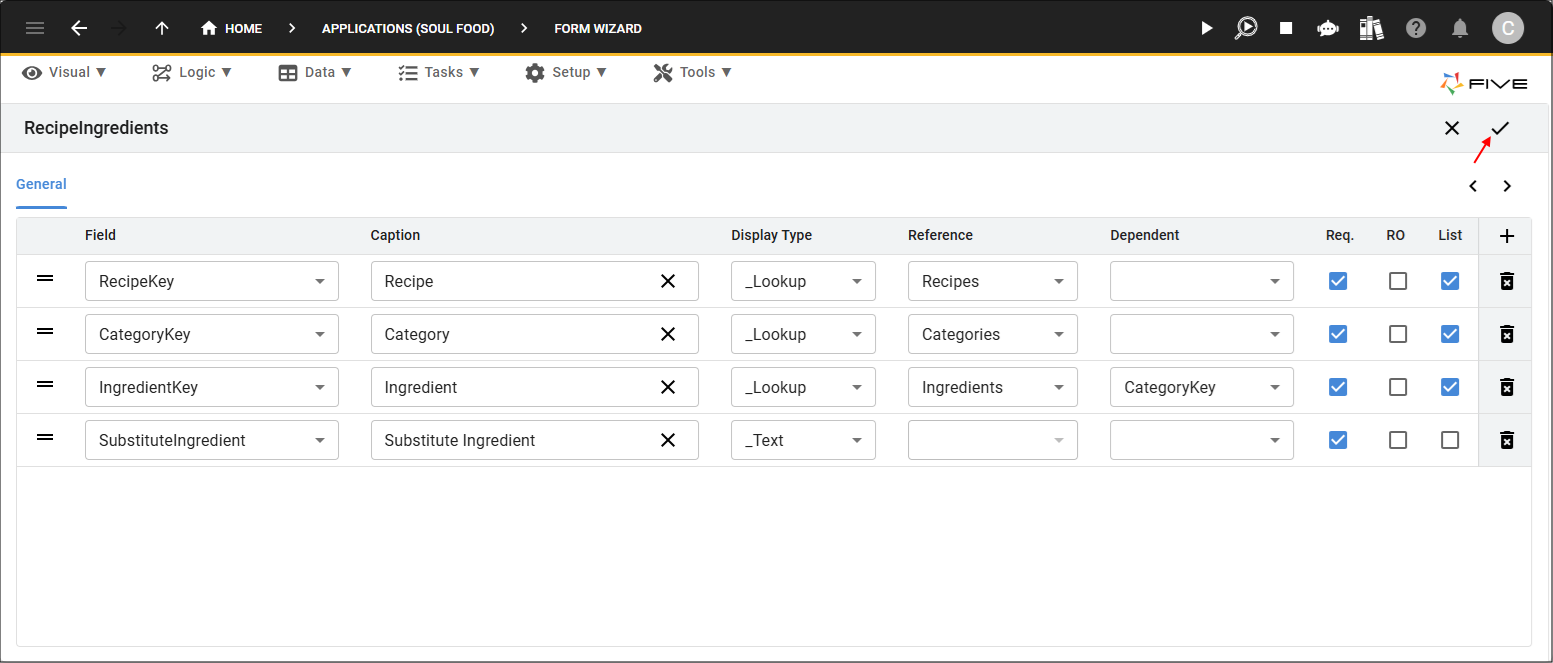This screenshot has height=663, width=1553.
Task: Open the chatbot assistant icon
Action: click(1328, 28)
